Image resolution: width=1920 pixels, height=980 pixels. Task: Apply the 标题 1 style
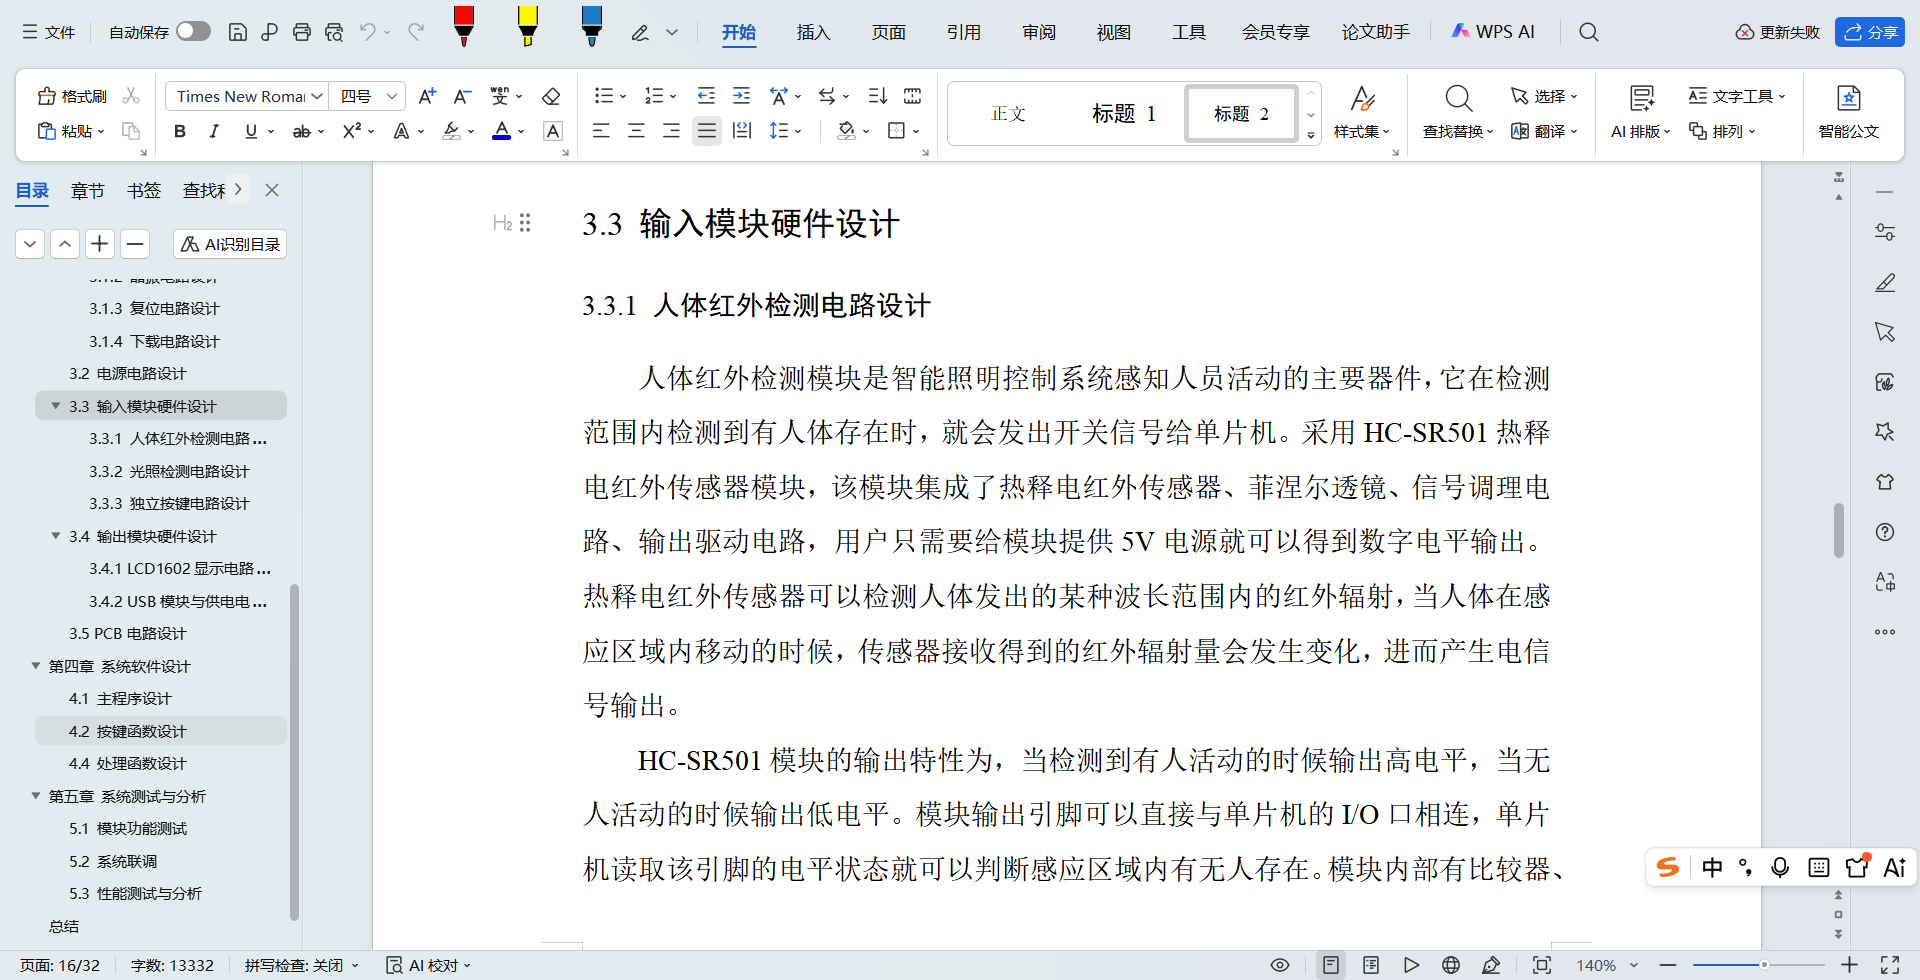point(1124,113)
